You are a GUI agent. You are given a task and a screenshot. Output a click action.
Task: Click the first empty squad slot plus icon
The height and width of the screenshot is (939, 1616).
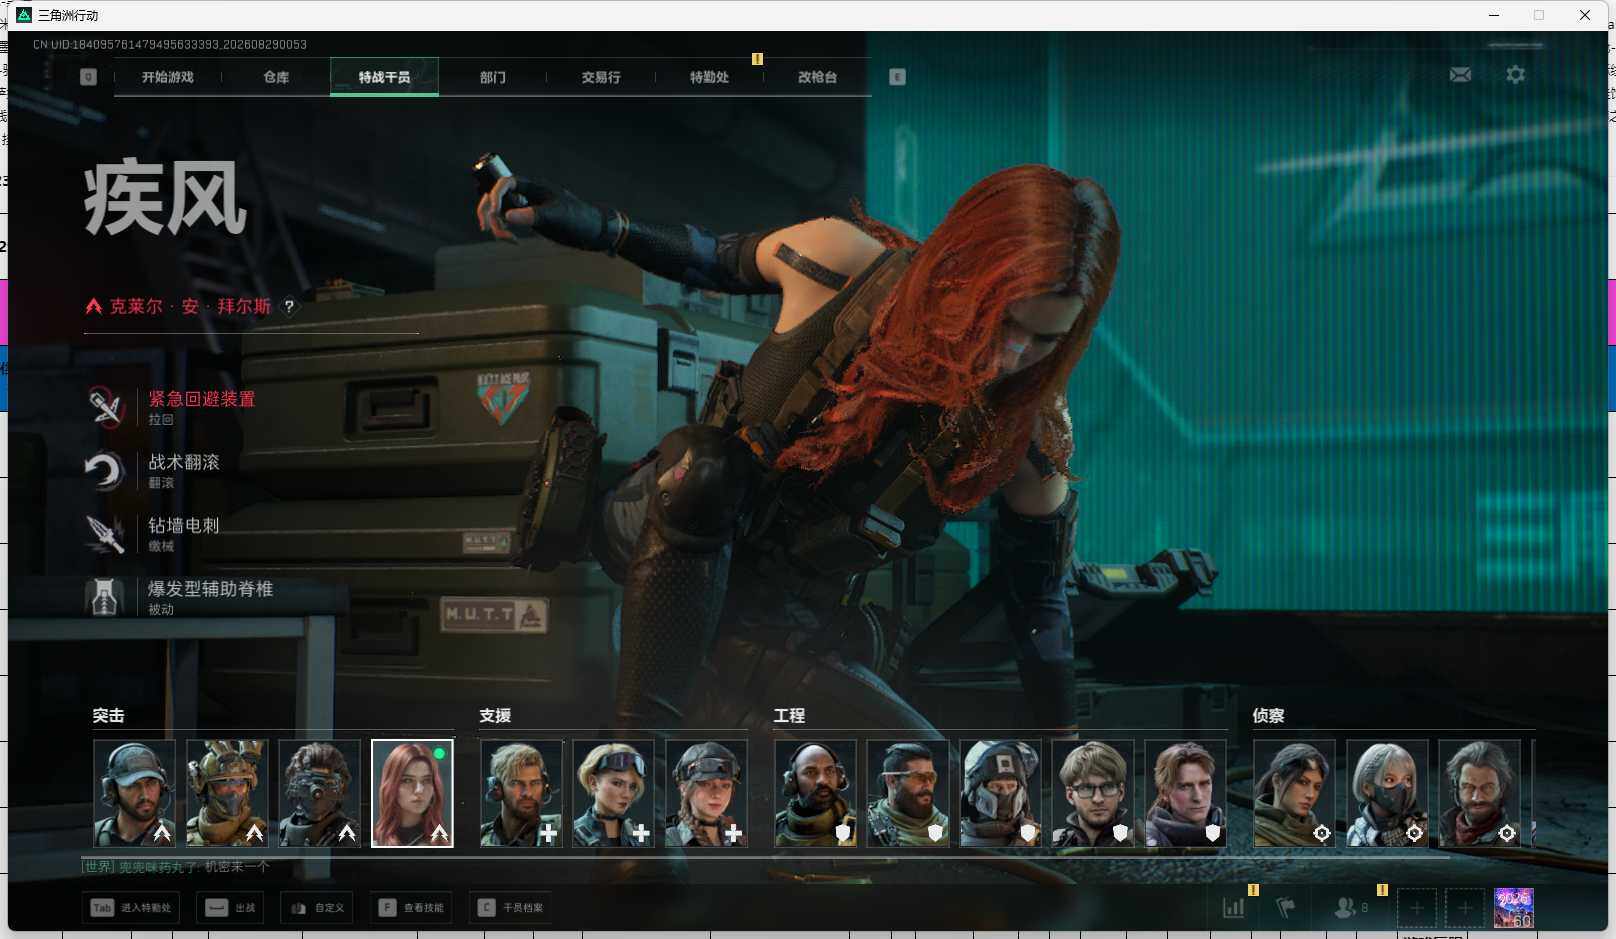[x=1417, y=908]
